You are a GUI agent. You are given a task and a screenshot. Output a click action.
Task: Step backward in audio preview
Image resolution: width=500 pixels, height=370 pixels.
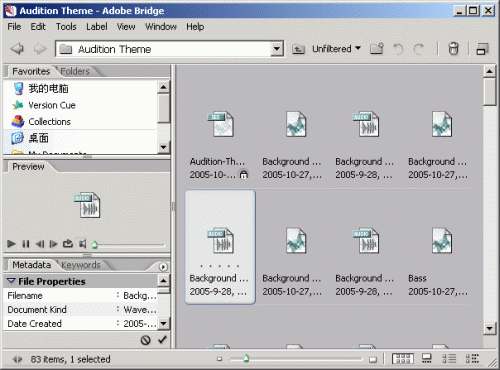(40, 244)
